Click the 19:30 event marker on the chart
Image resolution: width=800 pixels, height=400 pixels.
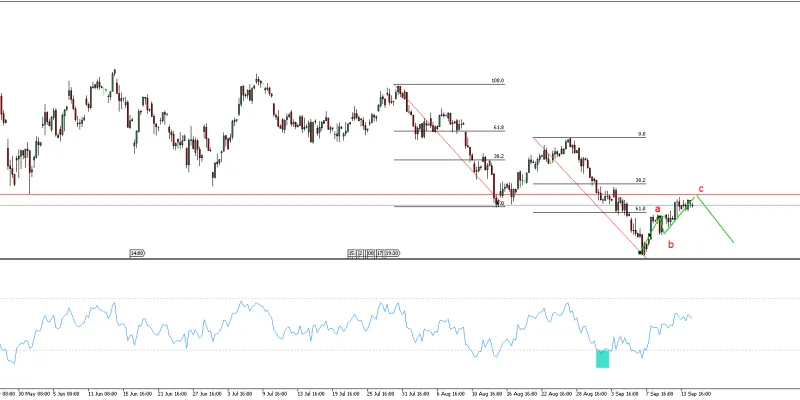point(391,253)
